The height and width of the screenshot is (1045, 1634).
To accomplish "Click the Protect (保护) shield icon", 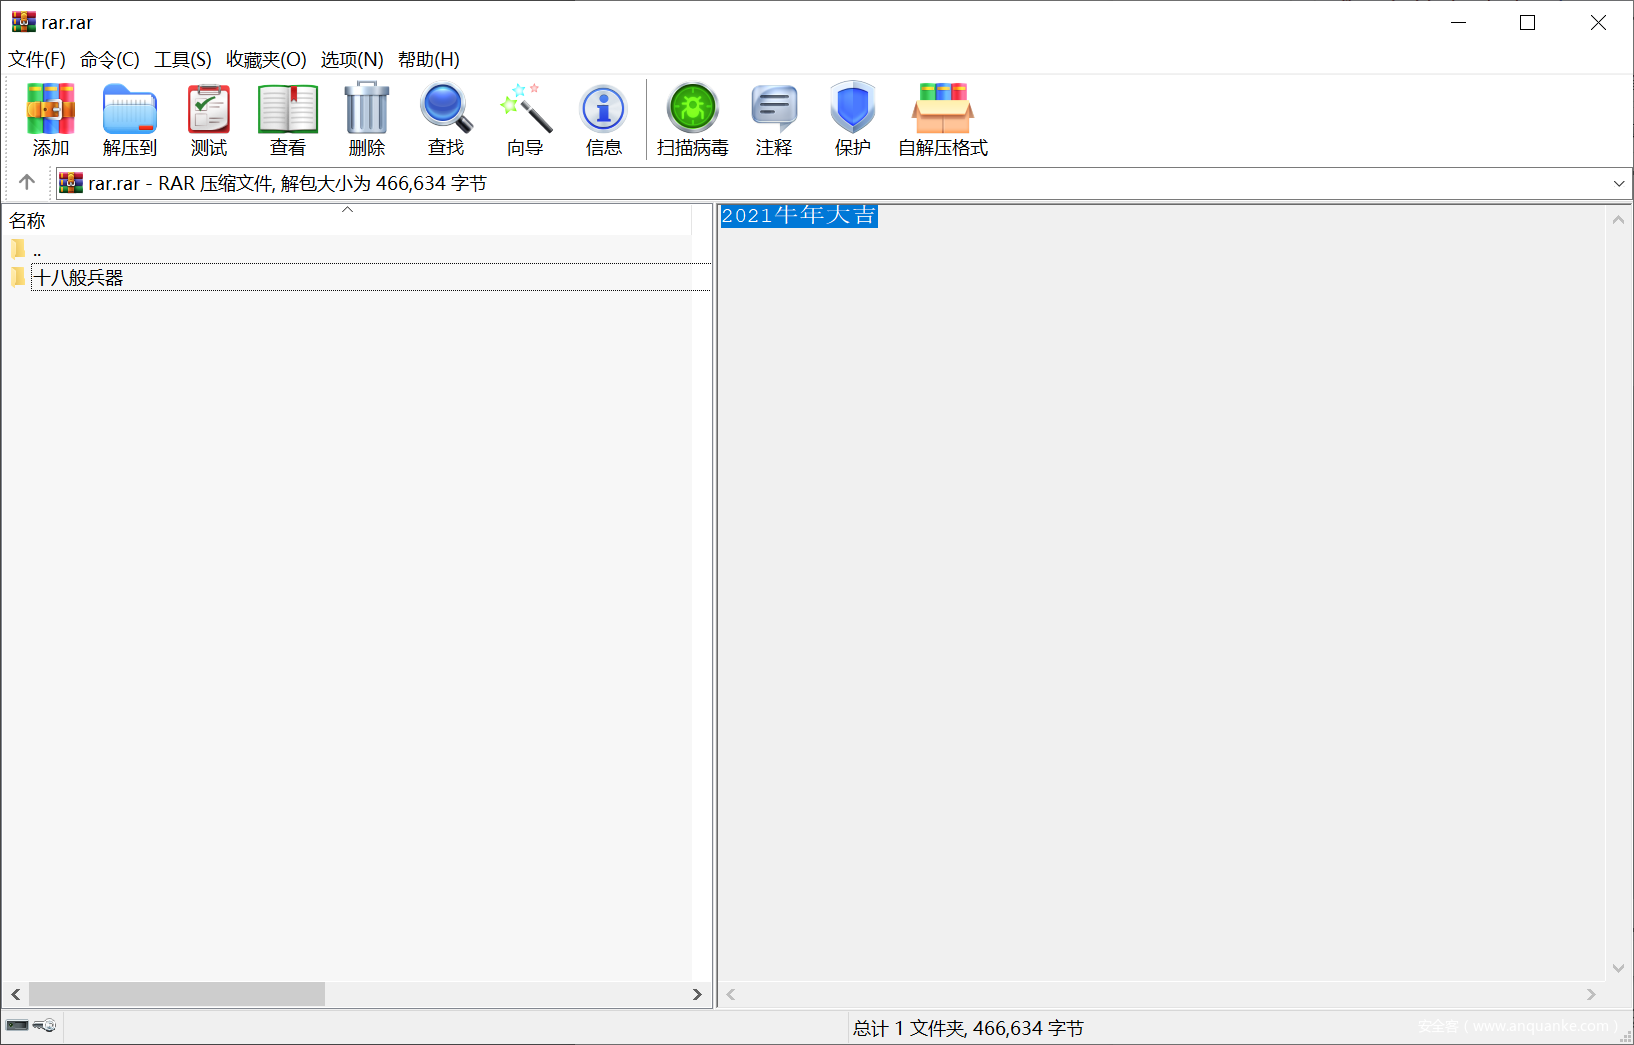I will click(853, 110).
